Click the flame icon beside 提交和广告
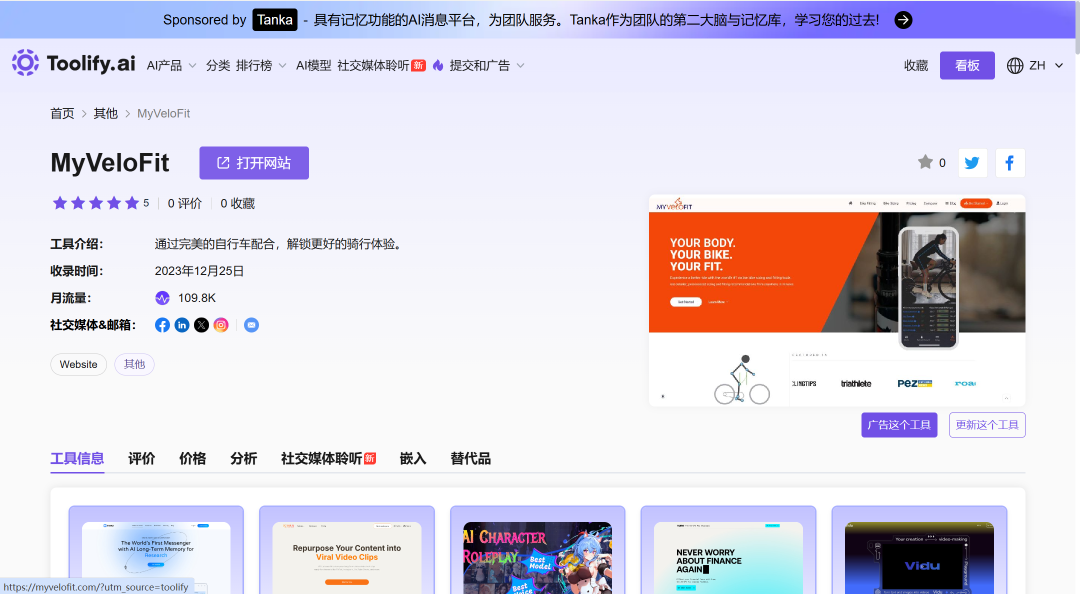 [x=438, y=65]
